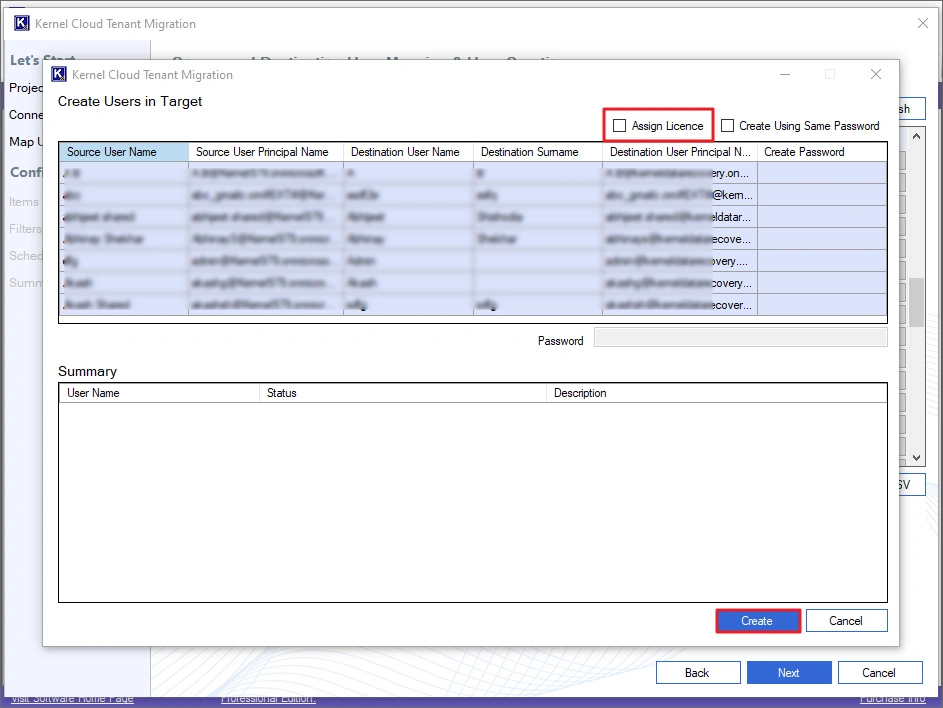Click the Kernel icon on the main window title bar
This screenshot has width=943, height=708.
click(23, 22)
